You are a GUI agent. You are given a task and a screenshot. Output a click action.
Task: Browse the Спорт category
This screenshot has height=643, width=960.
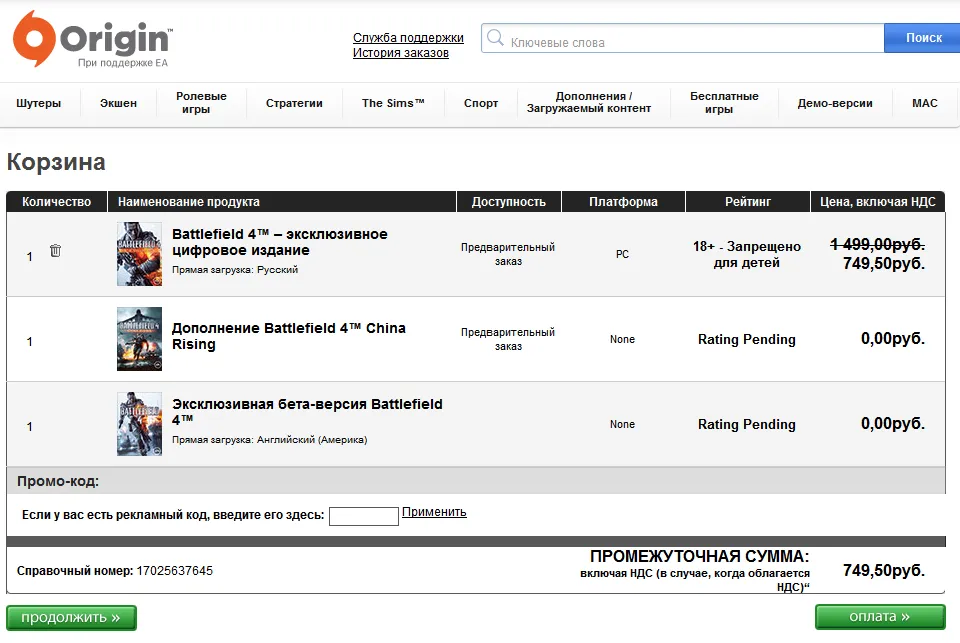pyautogui.click(x=481, y=103)
